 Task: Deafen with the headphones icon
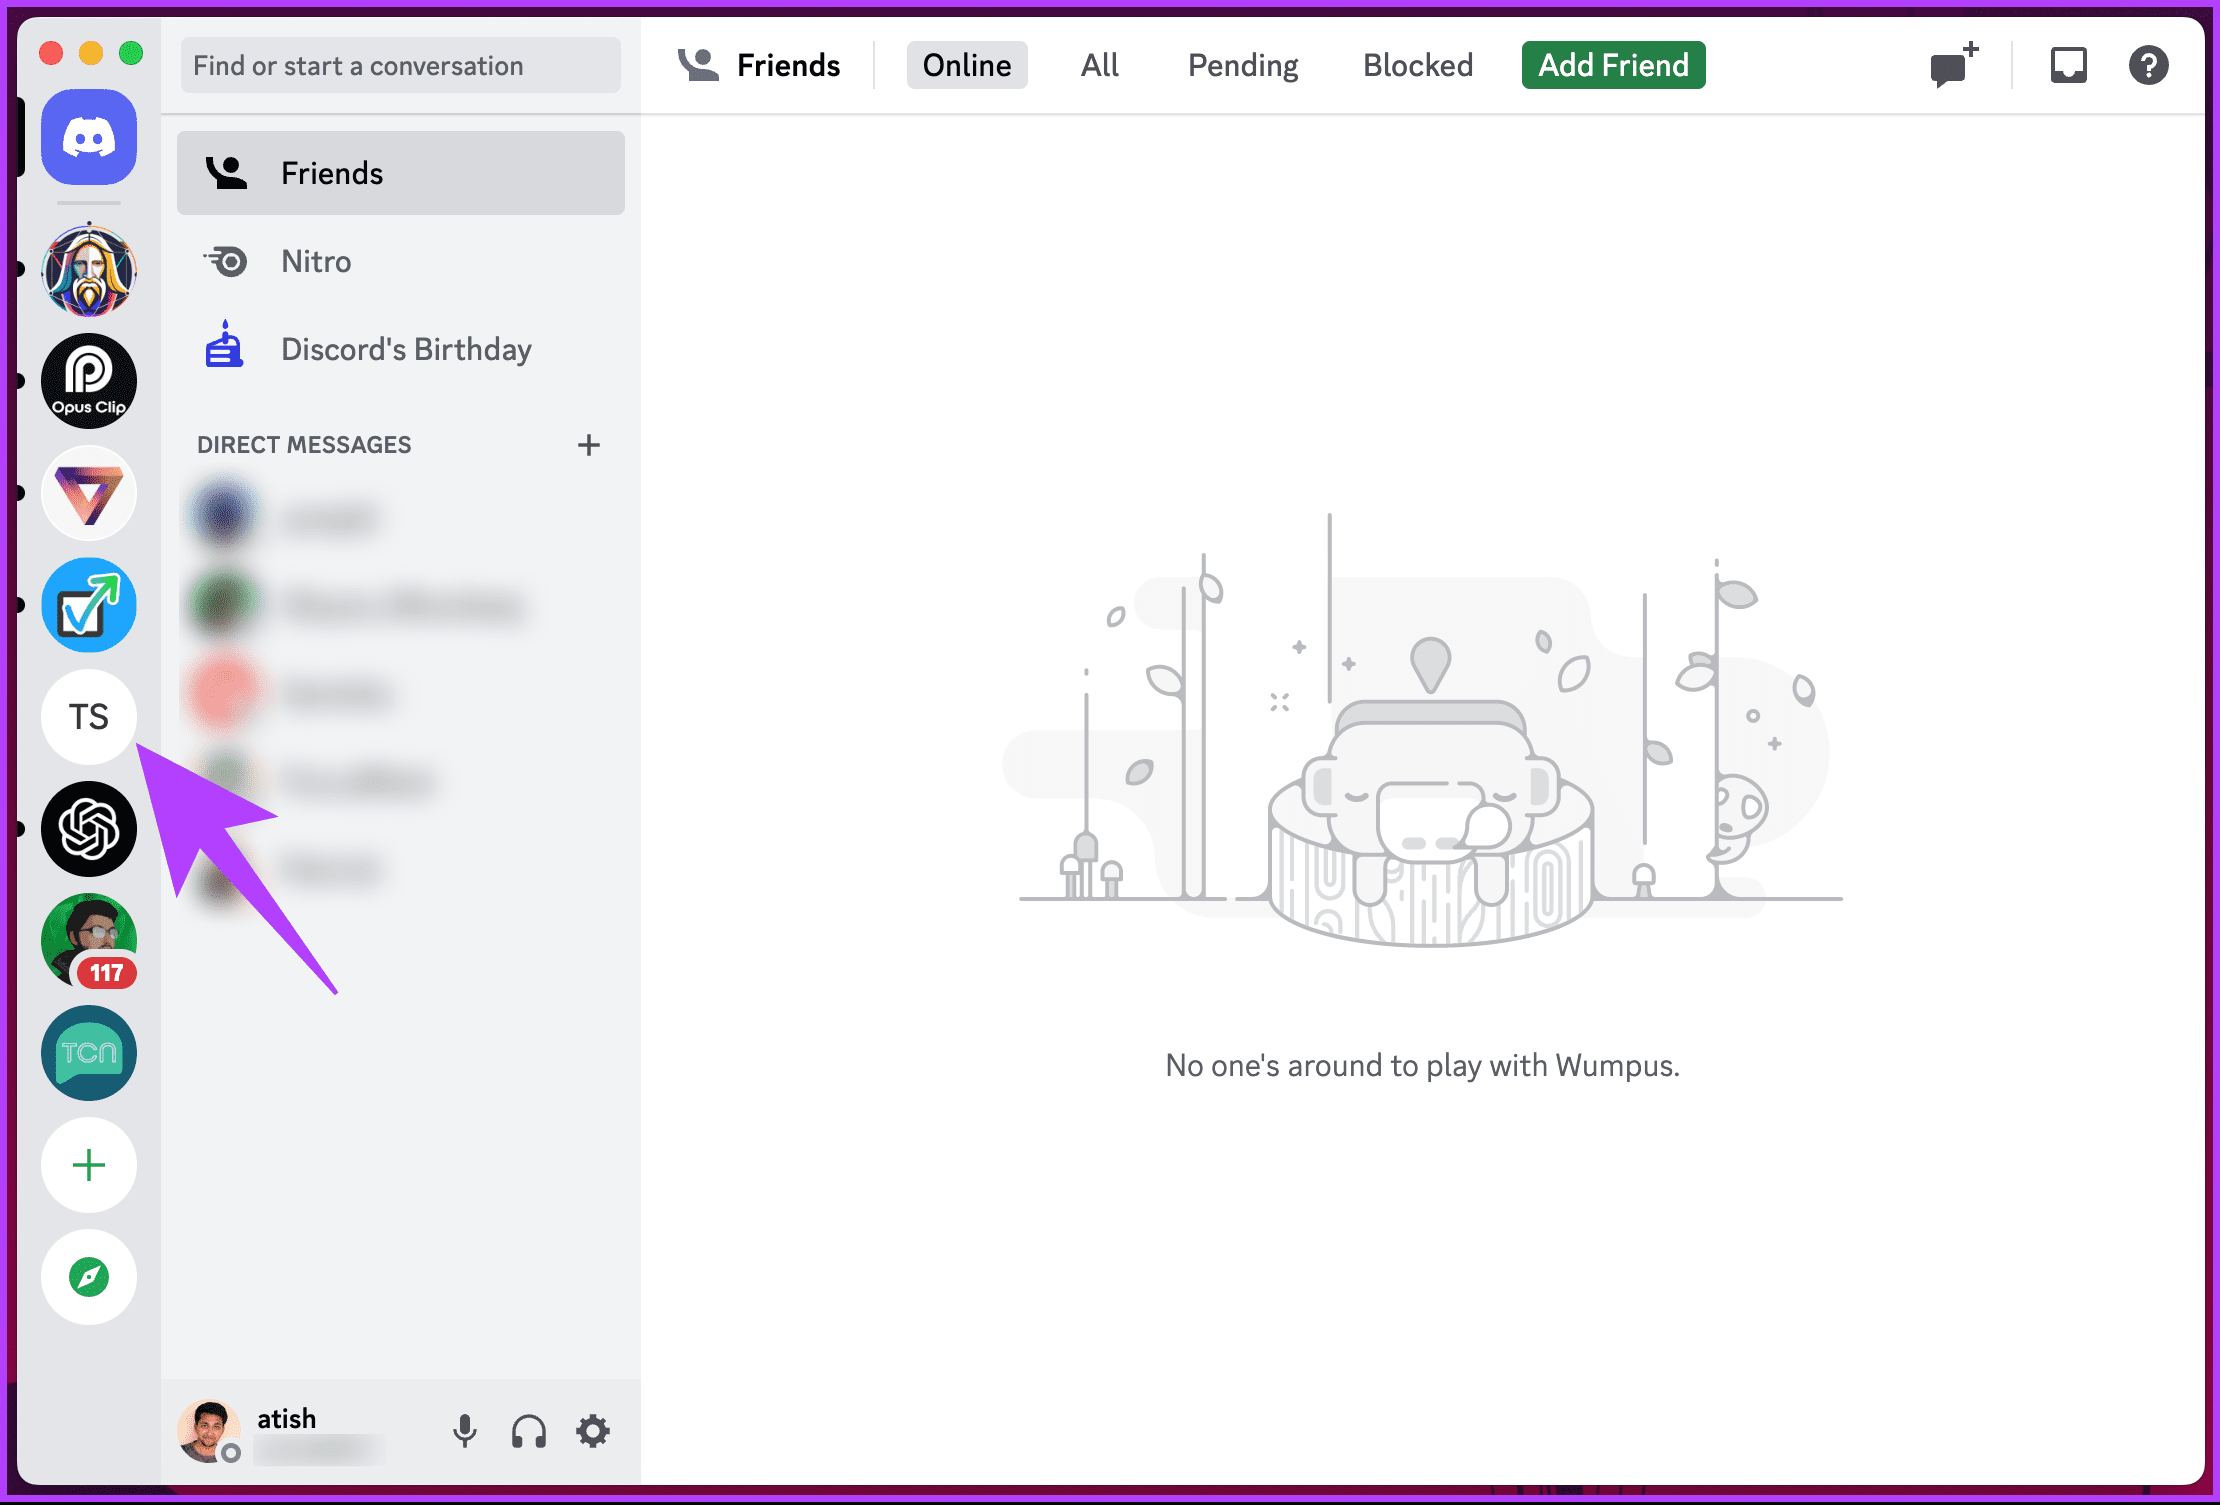(529, 1431)
